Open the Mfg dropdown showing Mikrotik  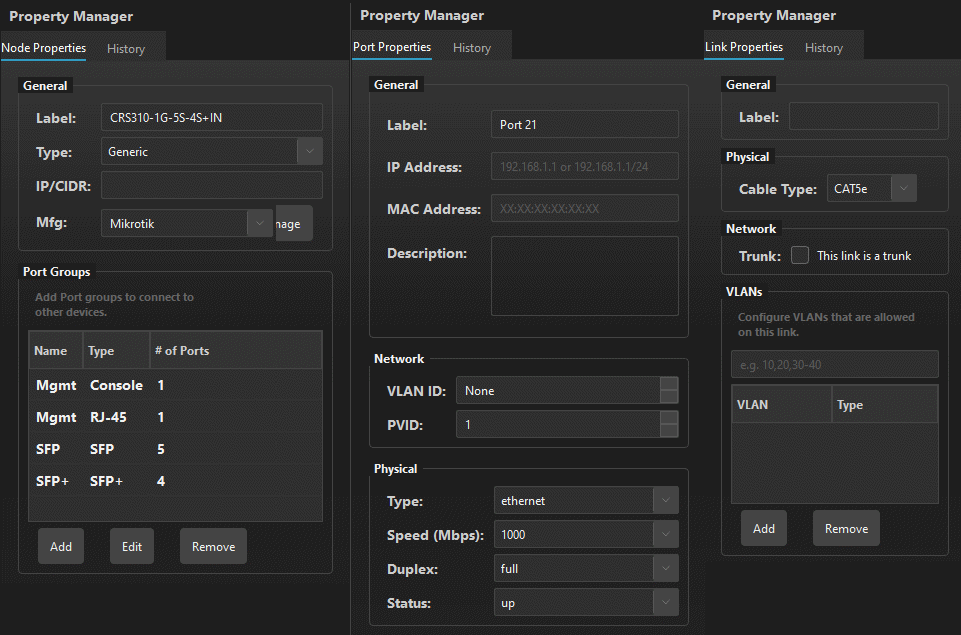tap(259, 223)
